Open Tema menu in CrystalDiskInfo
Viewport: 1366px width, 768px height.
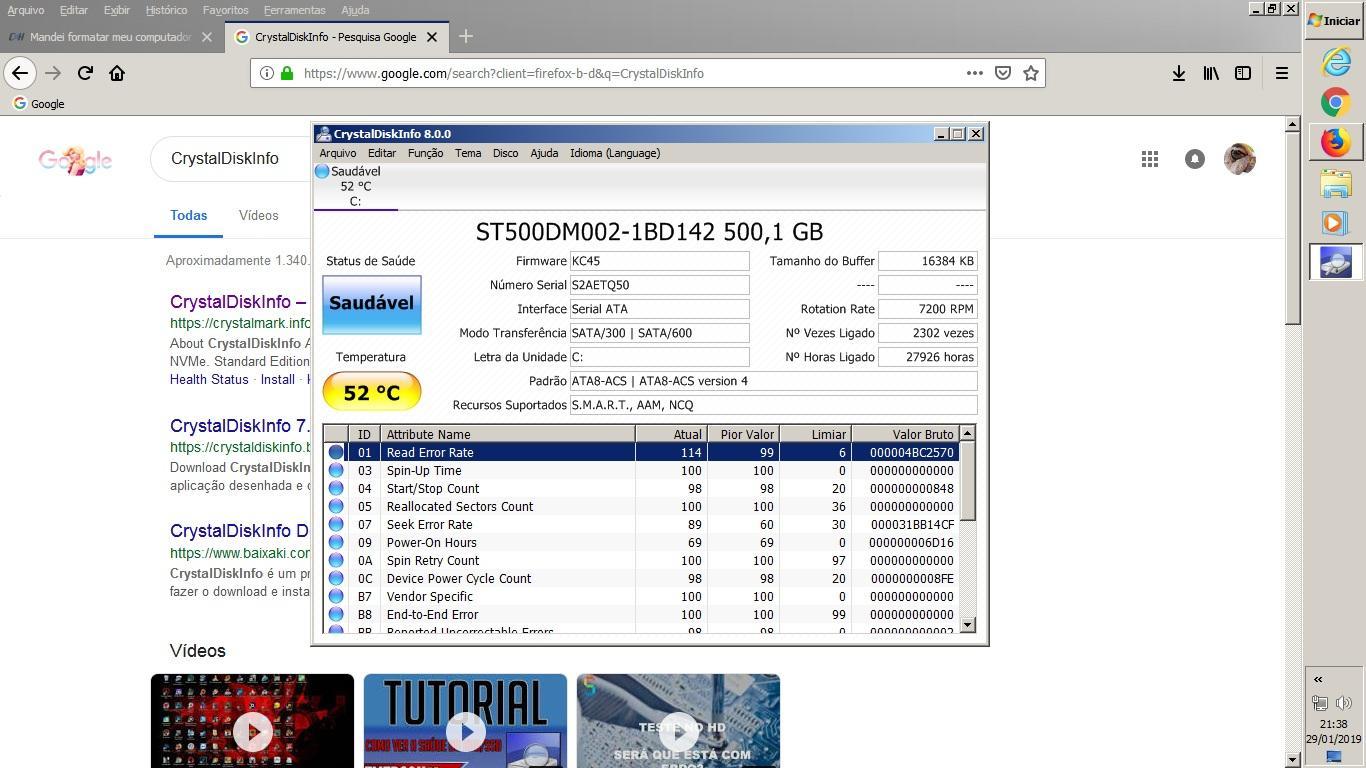coord(468,153)
